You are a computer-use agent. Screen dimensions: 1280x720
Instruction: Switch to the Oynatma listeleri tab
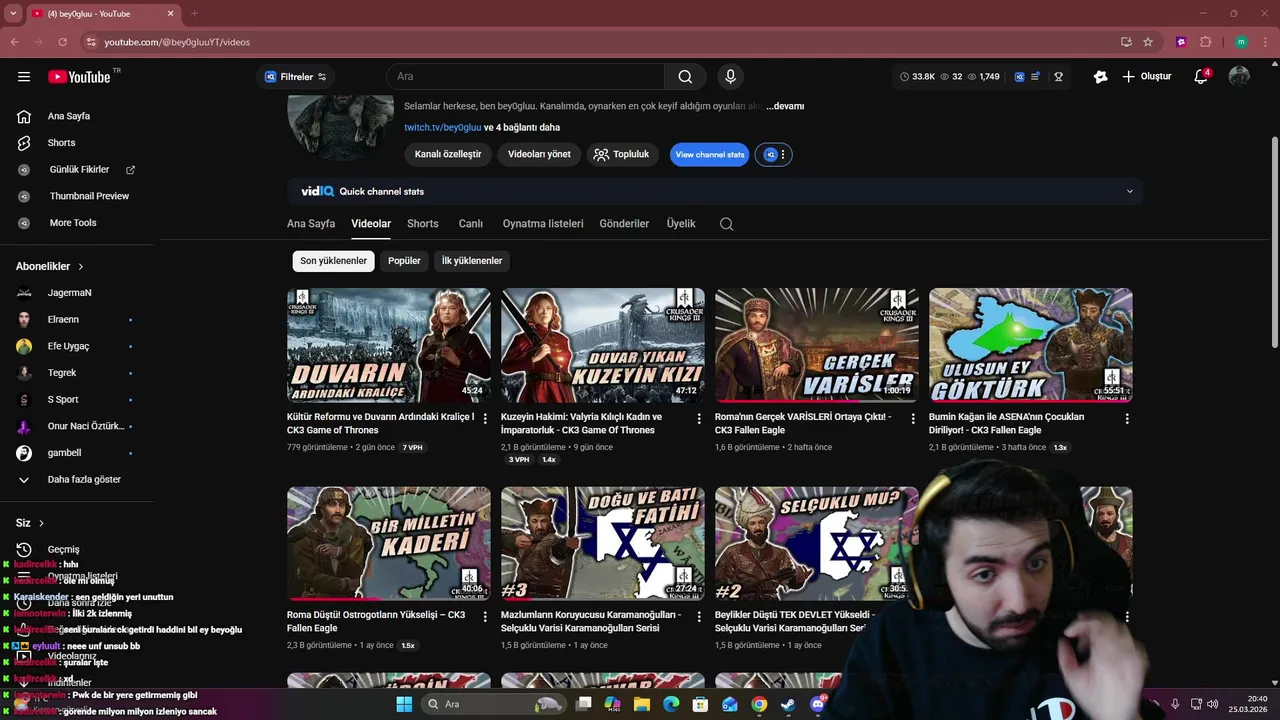click(x=543, y=224)
